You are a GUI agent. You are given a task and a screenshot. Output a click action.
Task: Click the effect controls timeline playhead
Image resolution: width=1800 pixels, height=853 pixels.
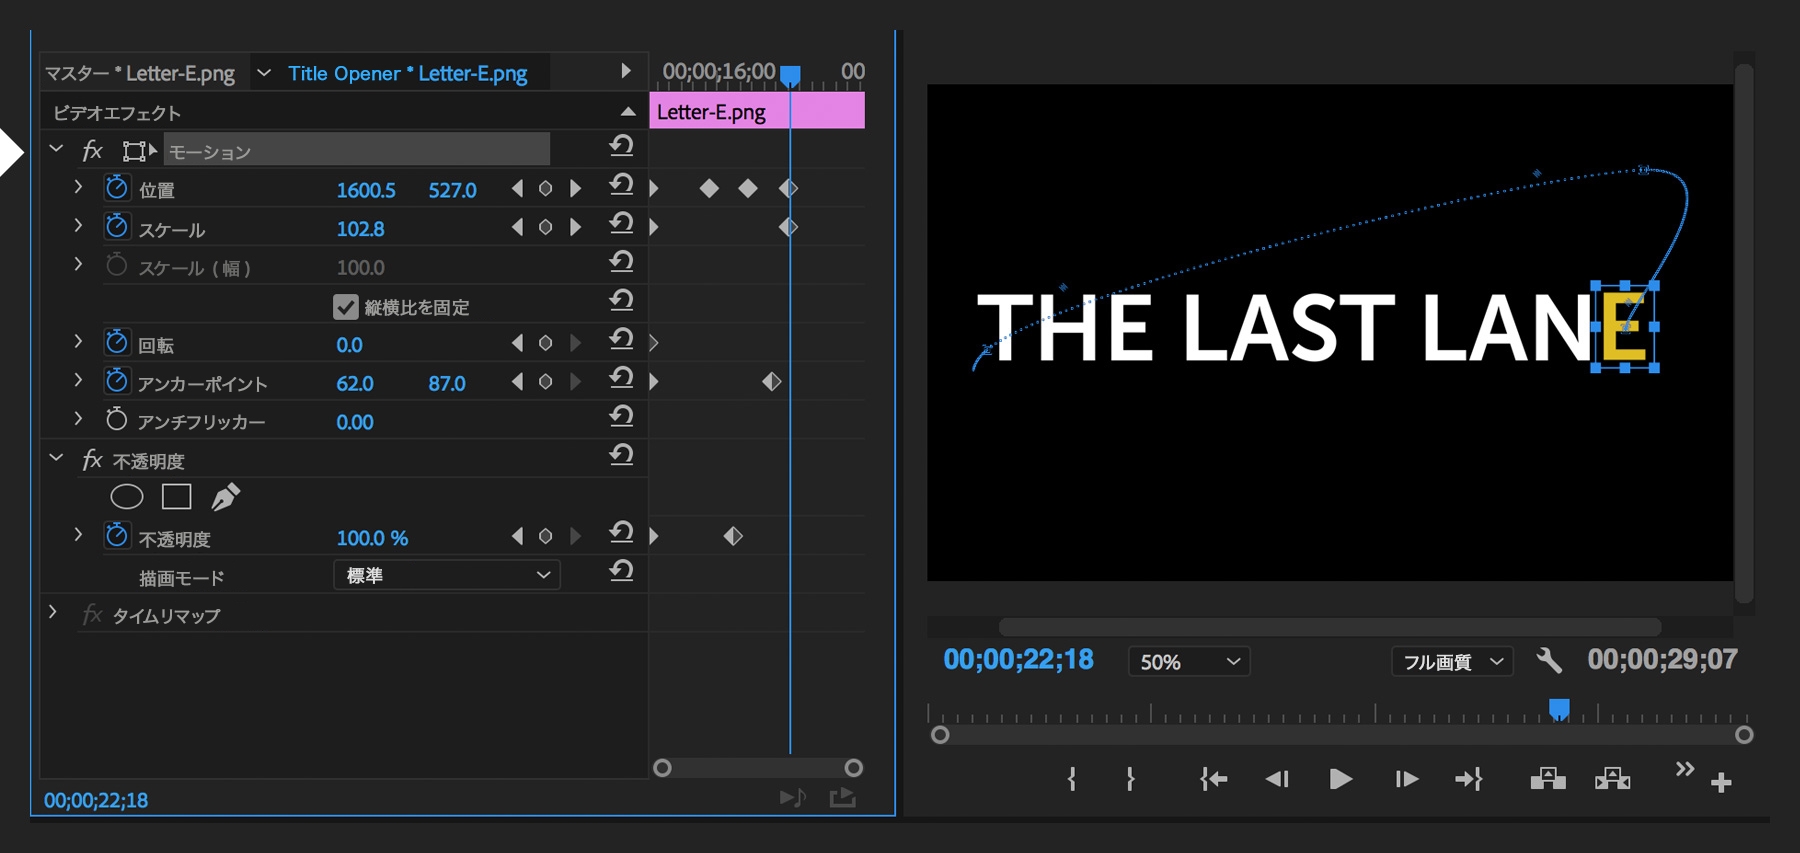click(x=790, y=75)
